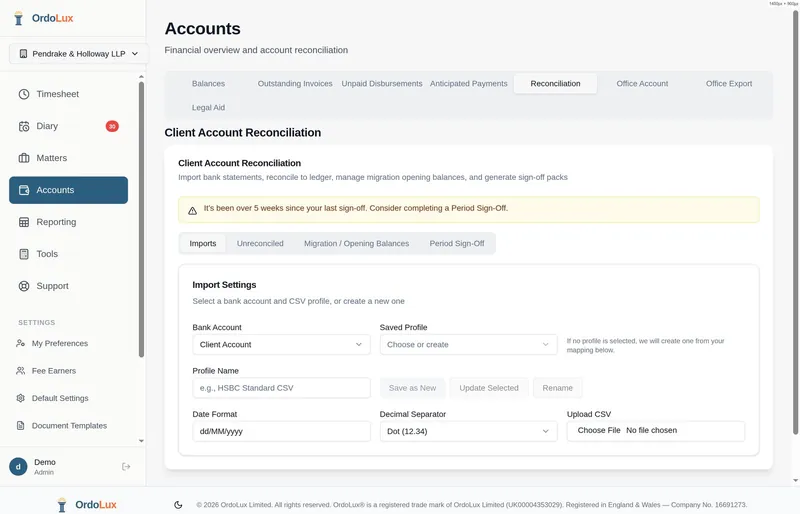Click the Fee Earners people icon
This screenshot has width=800, height=514.
[20, 371]
